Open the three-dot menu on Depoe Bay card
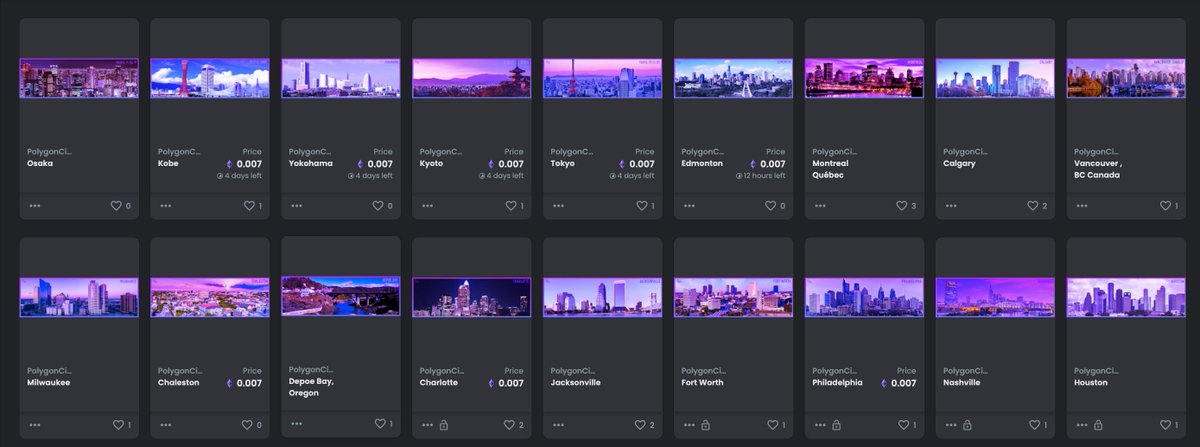Viewport: 1200px width, 447px height. coord(297,424)
